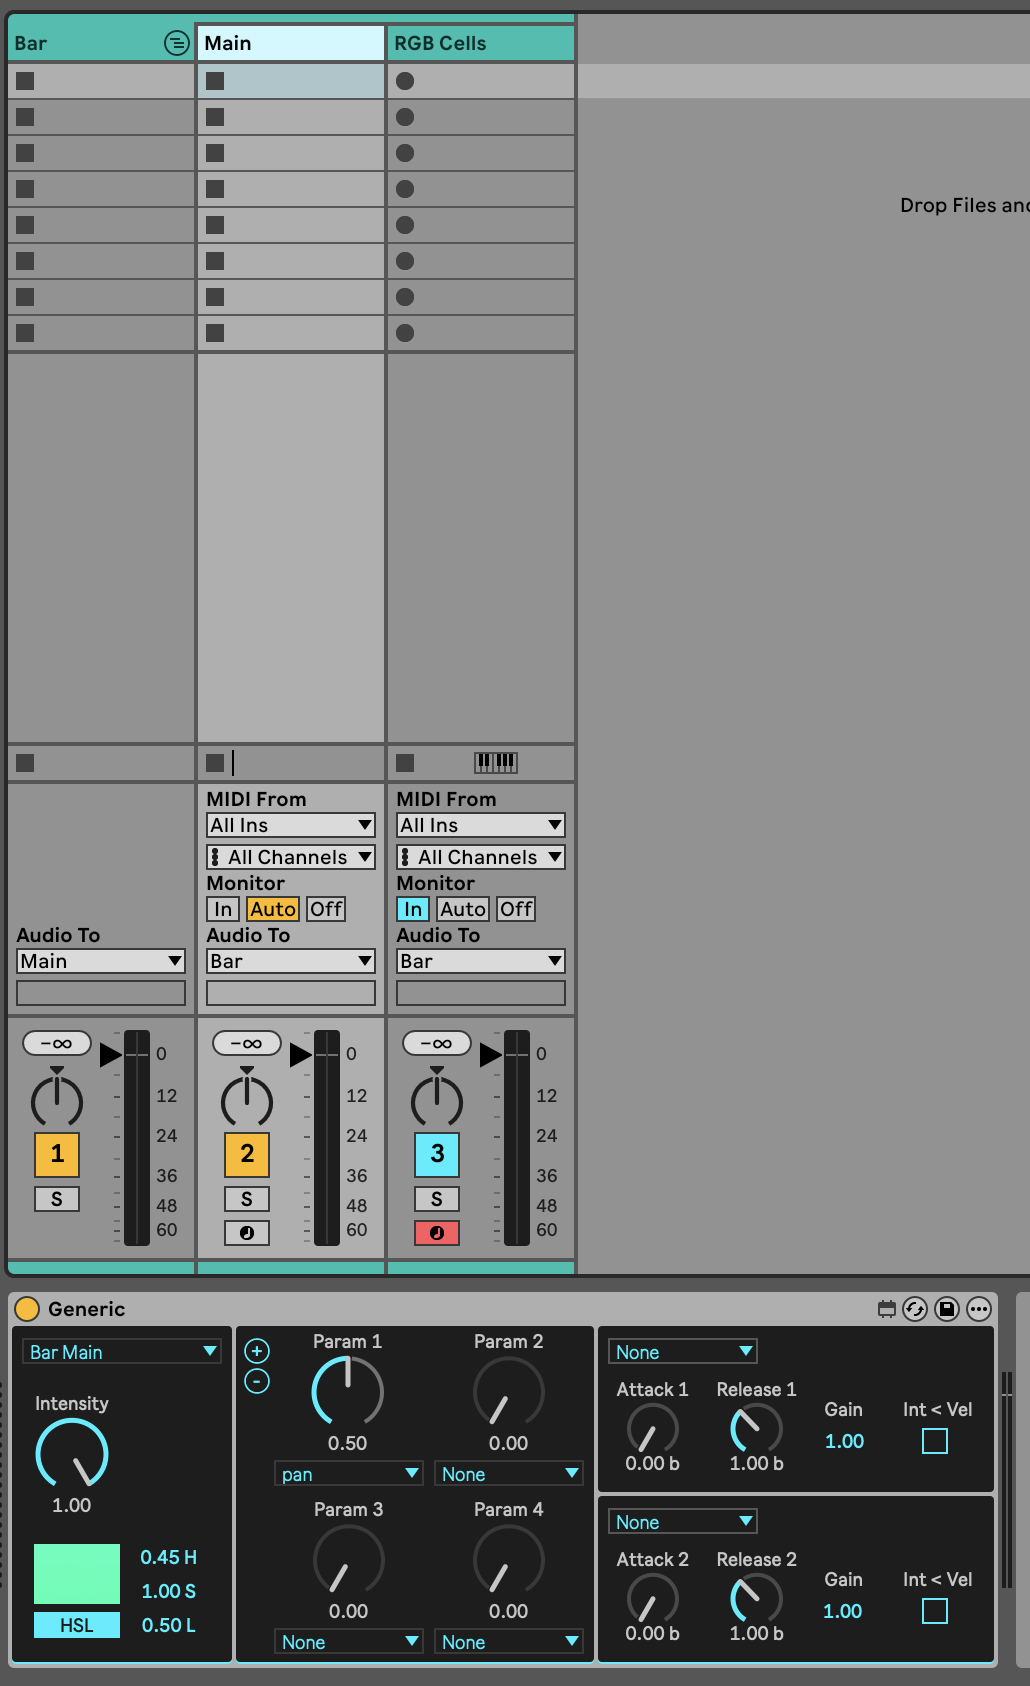Solo the Bar track
1030x1686 pixels.
(57, 1199)
